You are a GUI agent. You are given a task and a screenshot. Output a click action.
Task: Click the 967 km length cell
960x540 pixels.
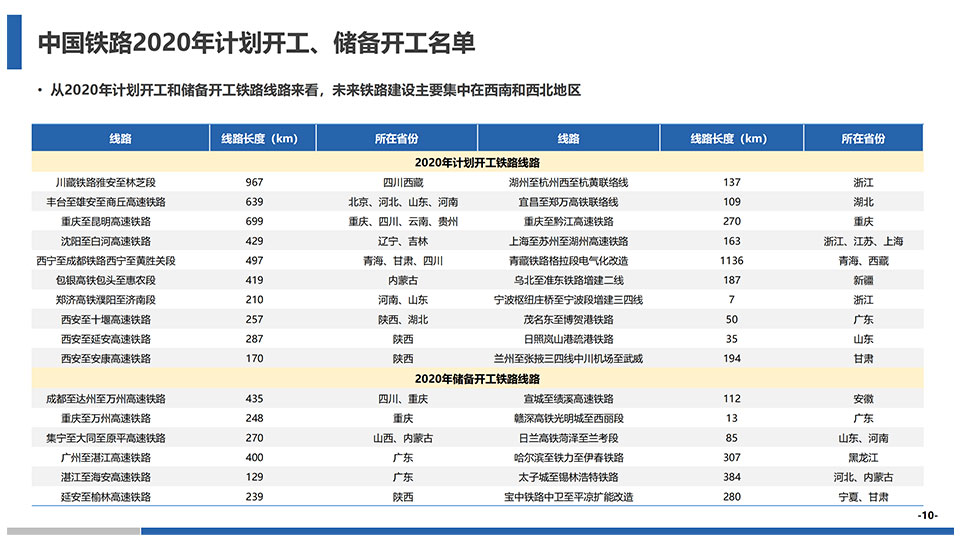[254, 182]
